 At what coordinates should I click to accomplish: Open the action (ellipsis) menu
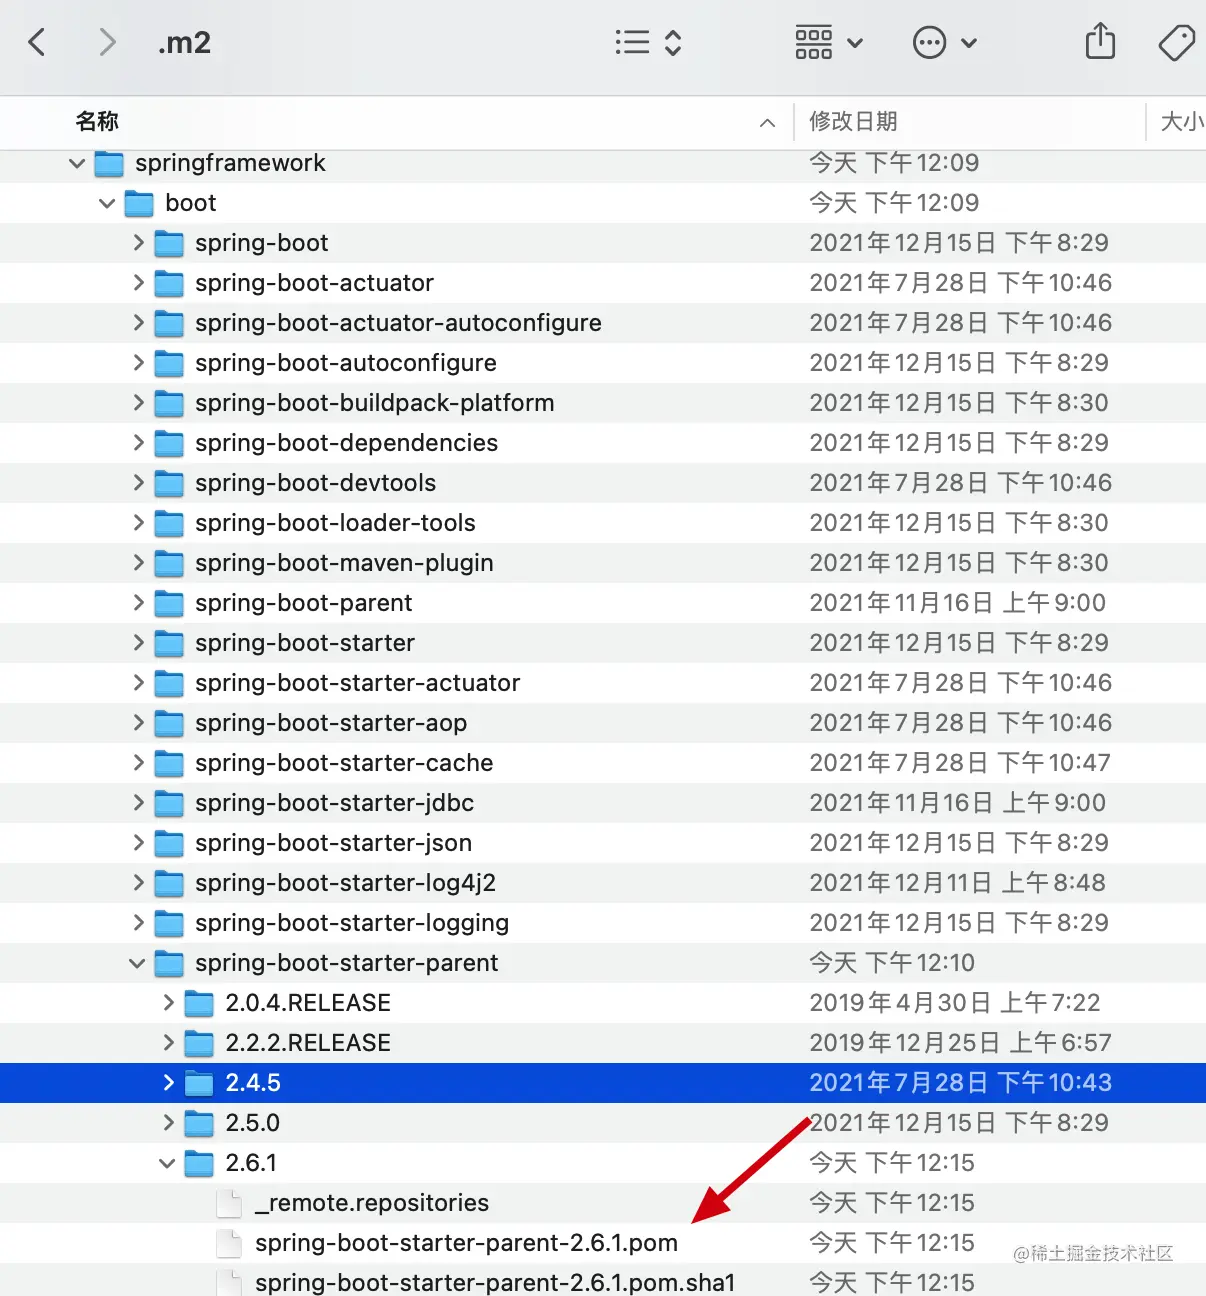click(944, 42)
